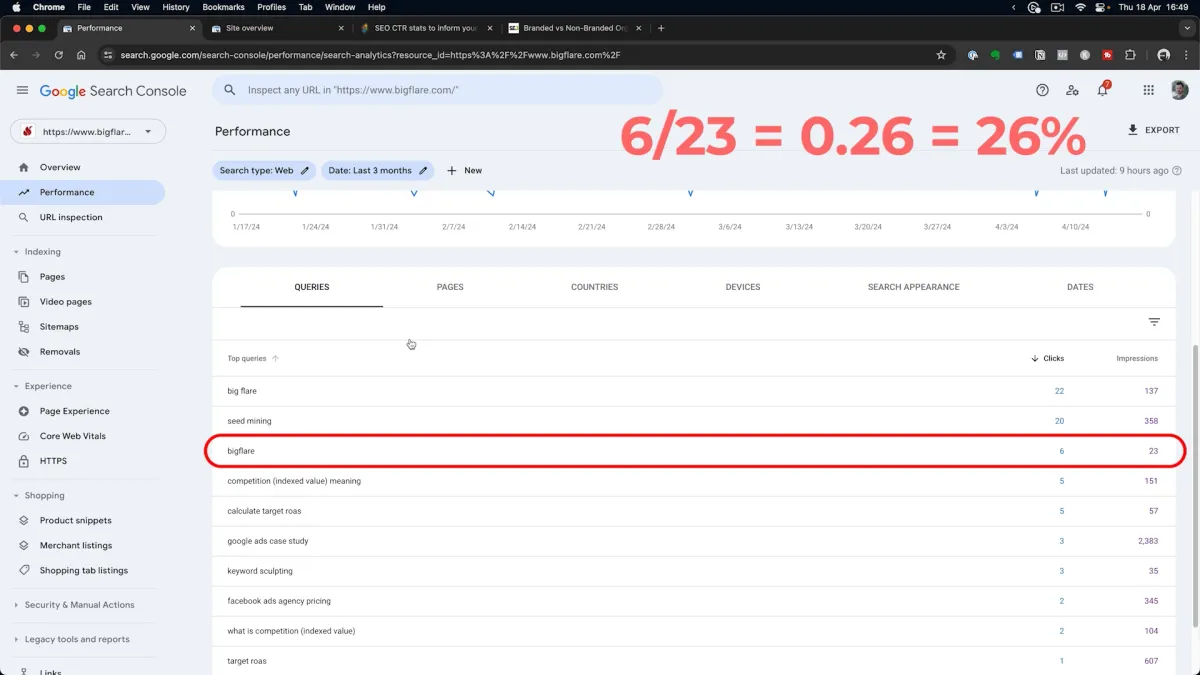Image resolution: width=1200 pixels, height=675 pixels.
Task: Reload the page in Chrome
Action: (58, 55)
